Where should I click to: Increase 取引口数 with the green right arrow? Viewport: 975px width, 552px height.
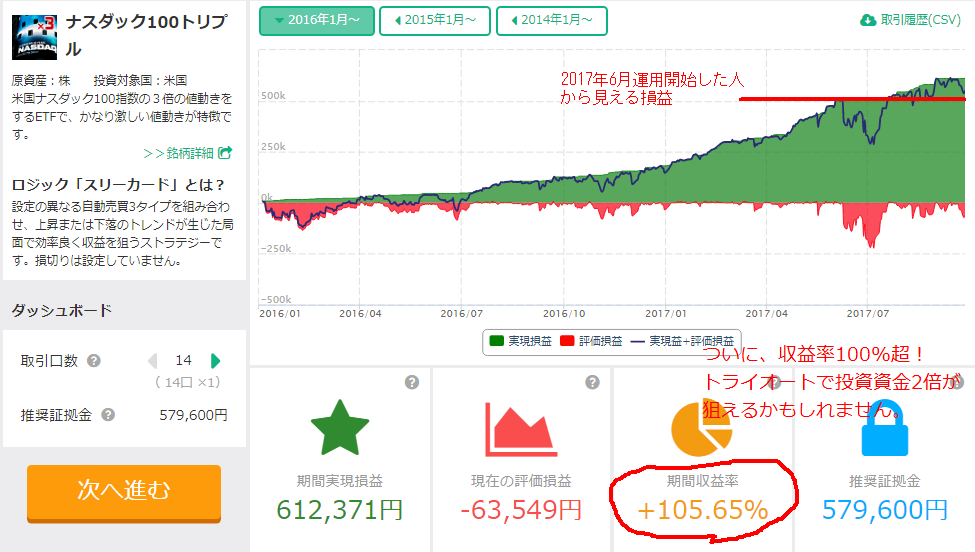point(215,361)
